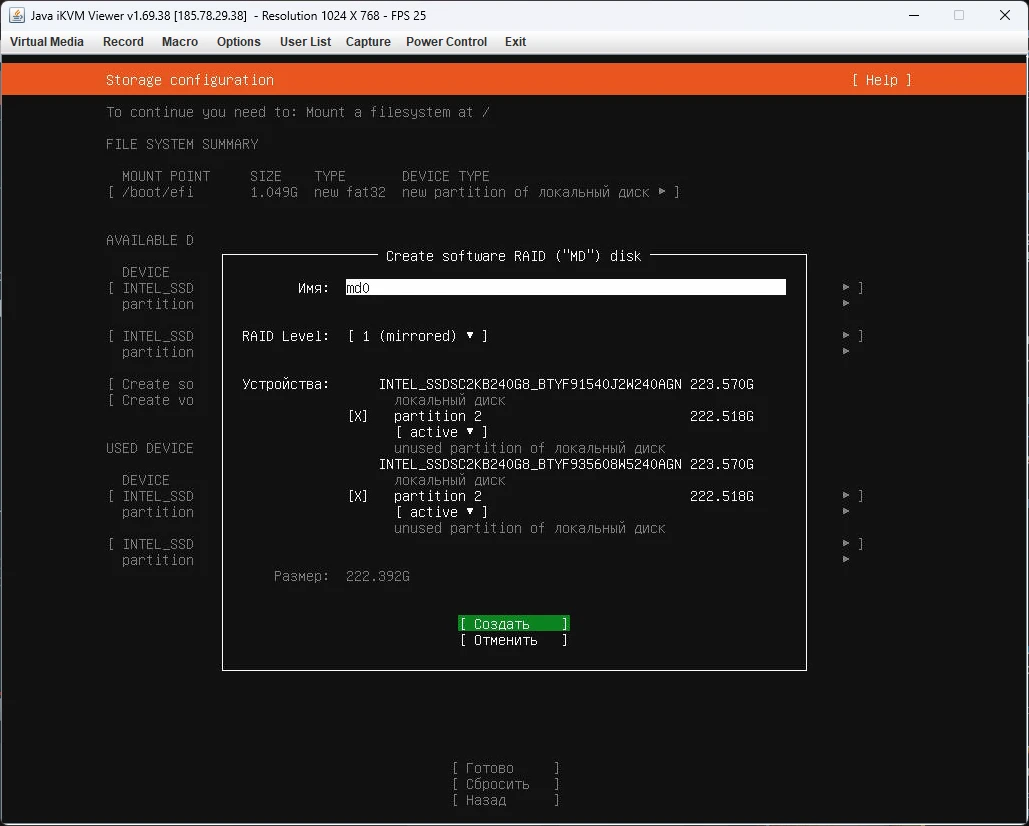Click the Создать button to create RAID
Screen dimensions: 1029x826
pos(513,624)
